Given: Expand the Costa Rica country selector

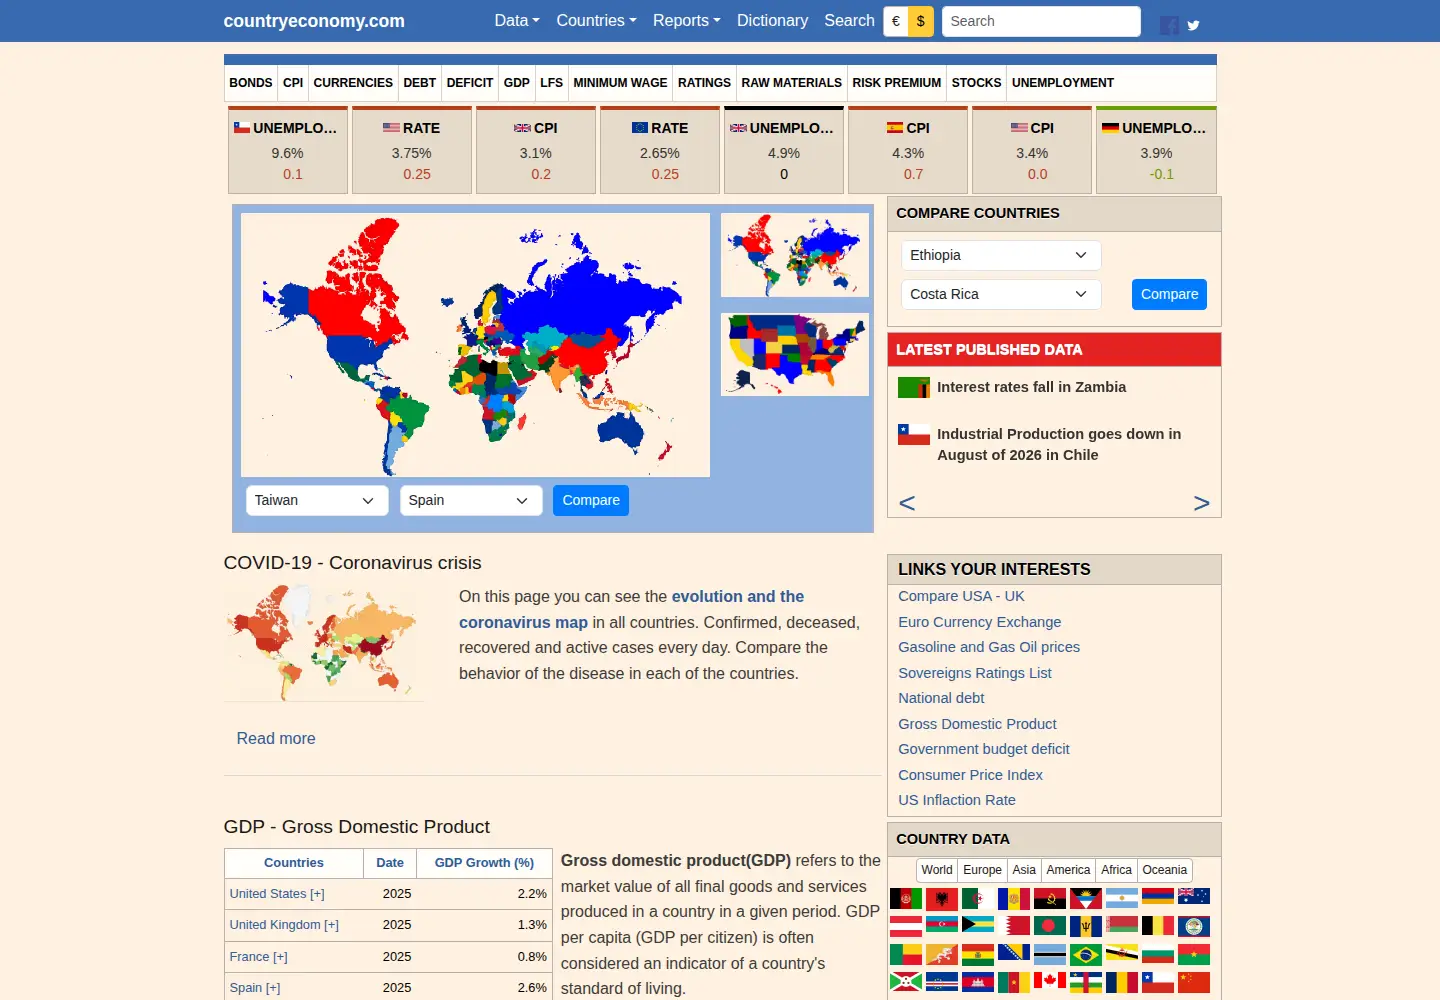Looking at the screenshot, I should click(x=1001, y=294).
